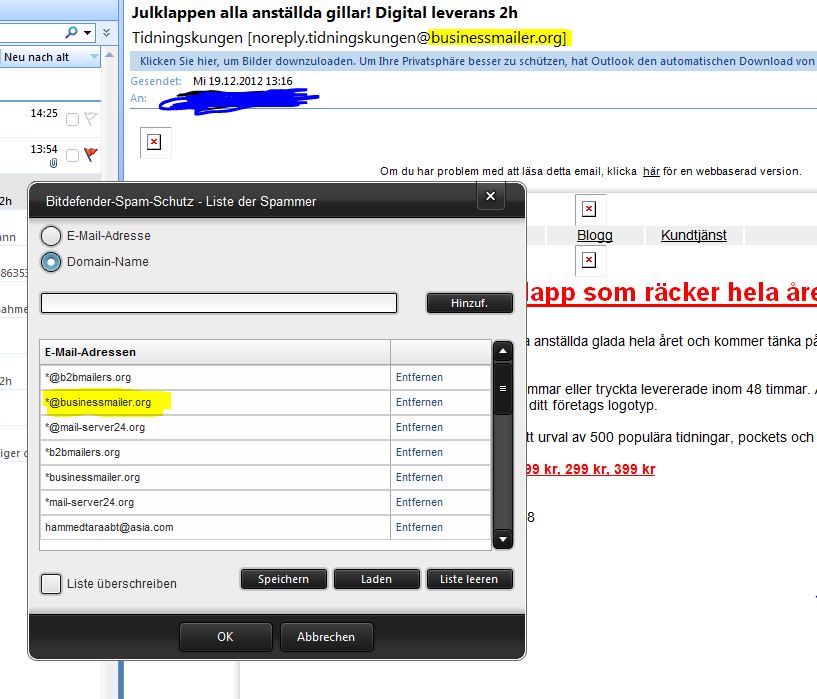817x699 pixels.
Task: Cancel the dialog with Abbrechen
Action: point(326,637)
